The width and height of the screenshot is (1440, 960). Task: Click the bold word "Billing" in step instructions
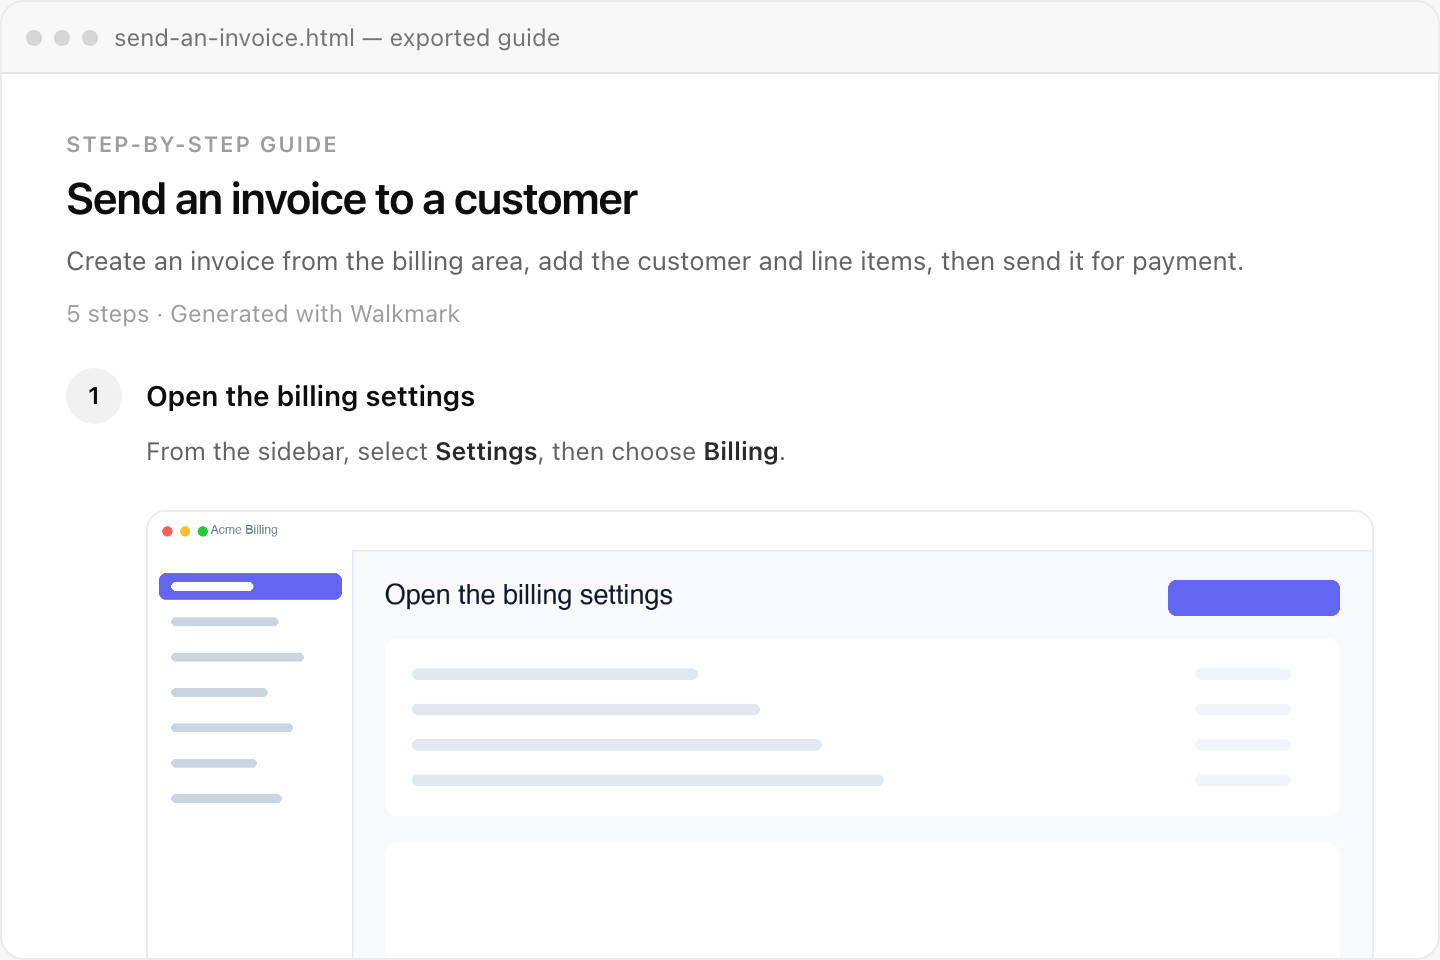[741, 452]
